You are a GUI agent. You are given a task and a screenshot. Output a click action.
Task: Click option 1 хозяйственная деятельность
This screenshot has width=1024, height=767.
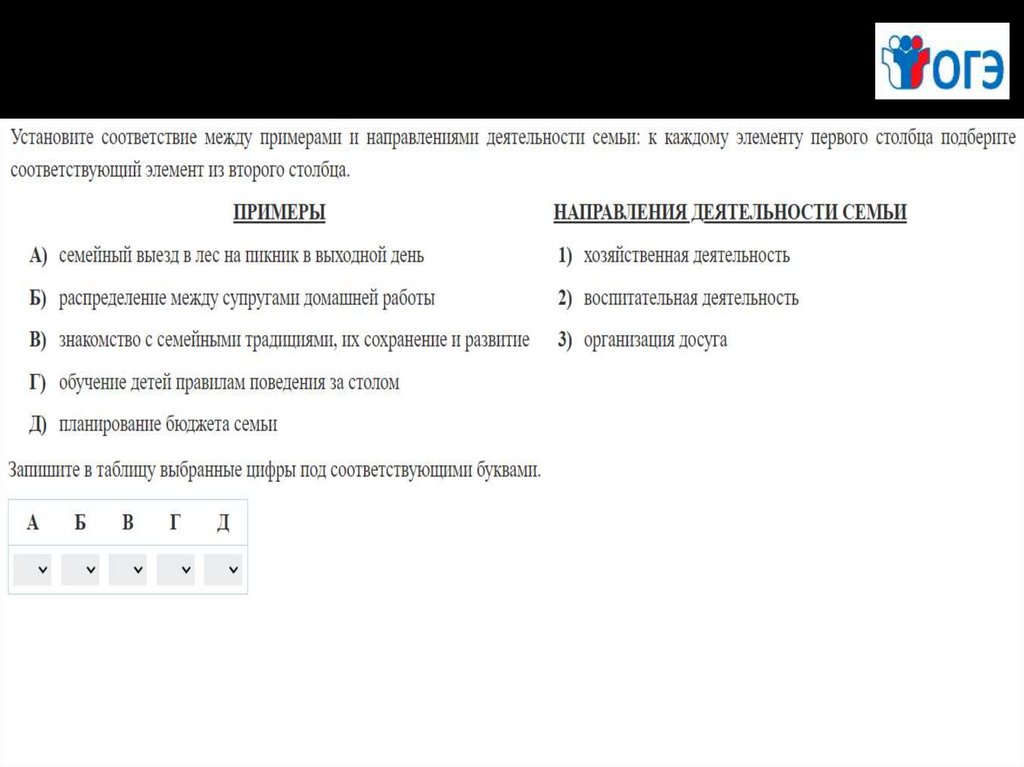(673, 255)
